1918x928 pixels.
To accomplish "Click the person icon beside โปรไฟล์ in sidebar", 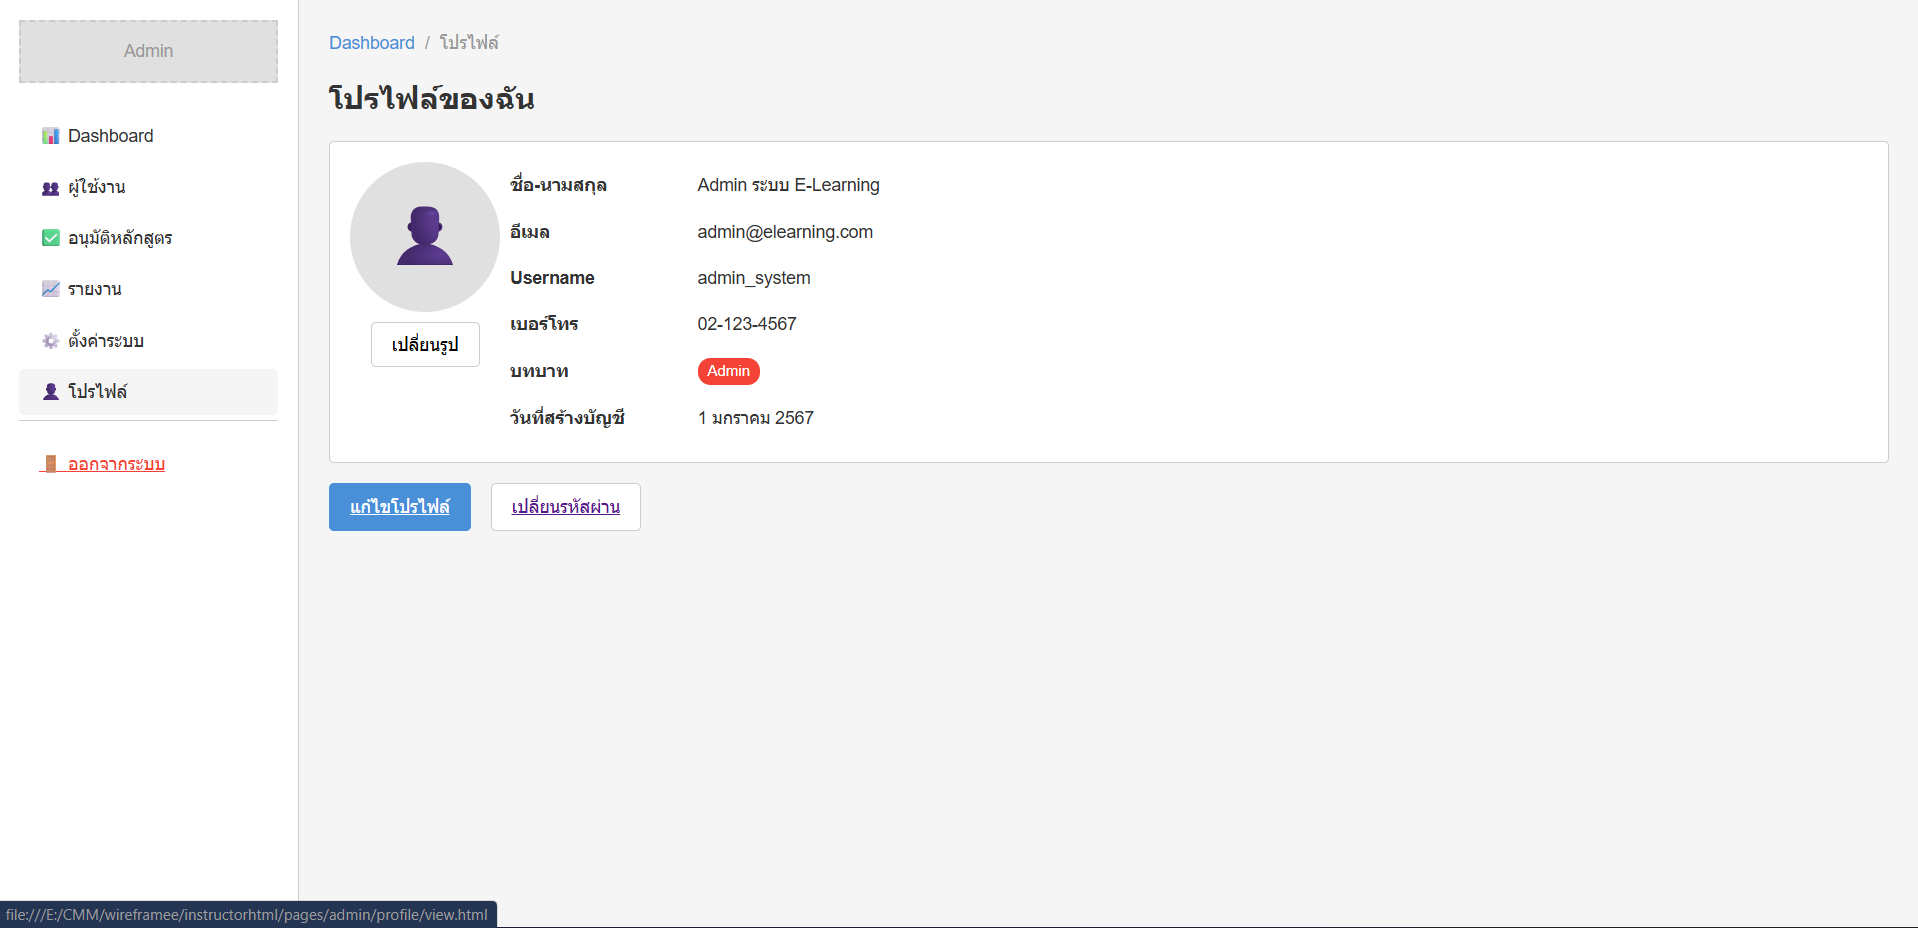I will point(50,392).
